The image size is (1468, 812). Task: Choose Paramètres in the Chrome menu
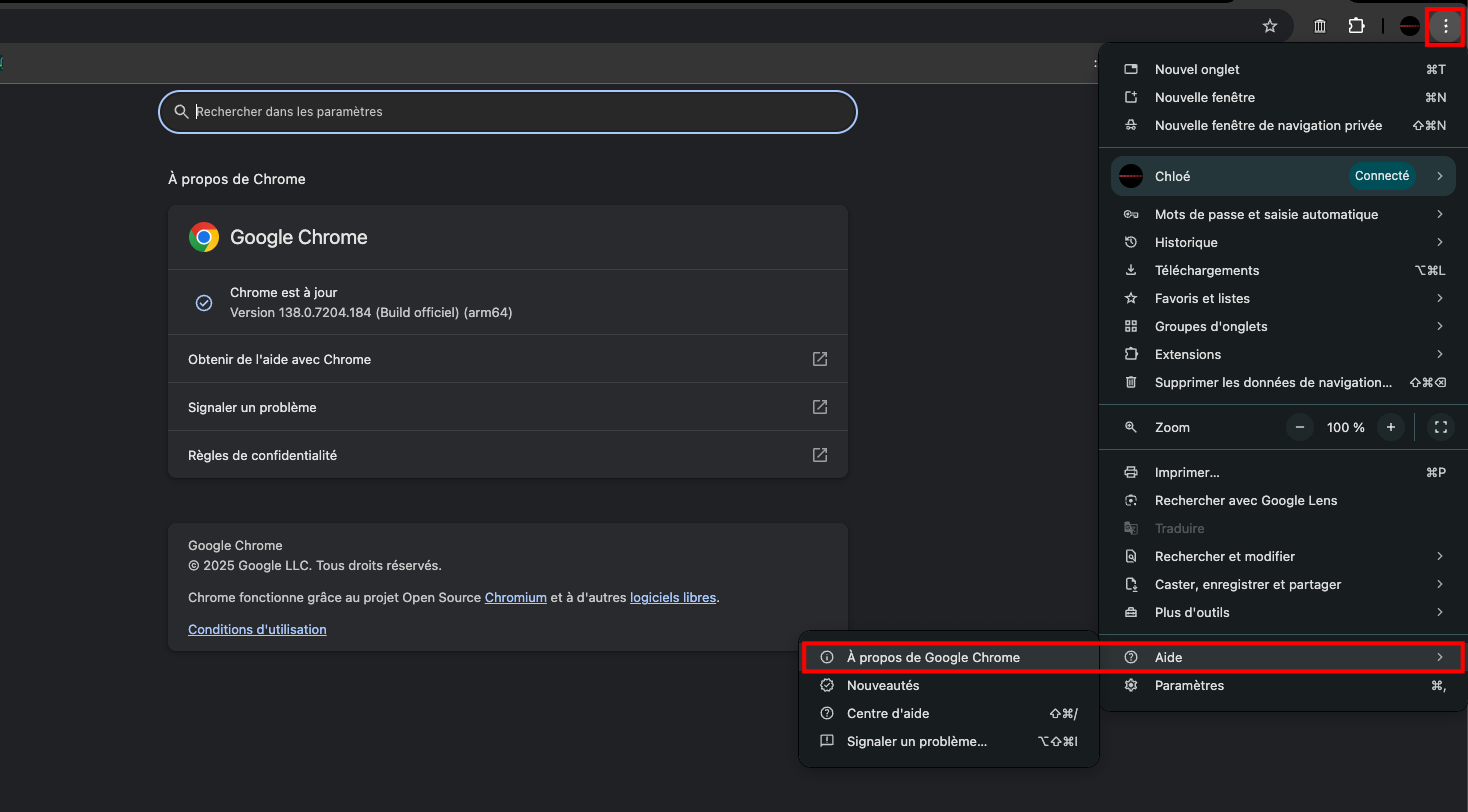(1189, 685)
